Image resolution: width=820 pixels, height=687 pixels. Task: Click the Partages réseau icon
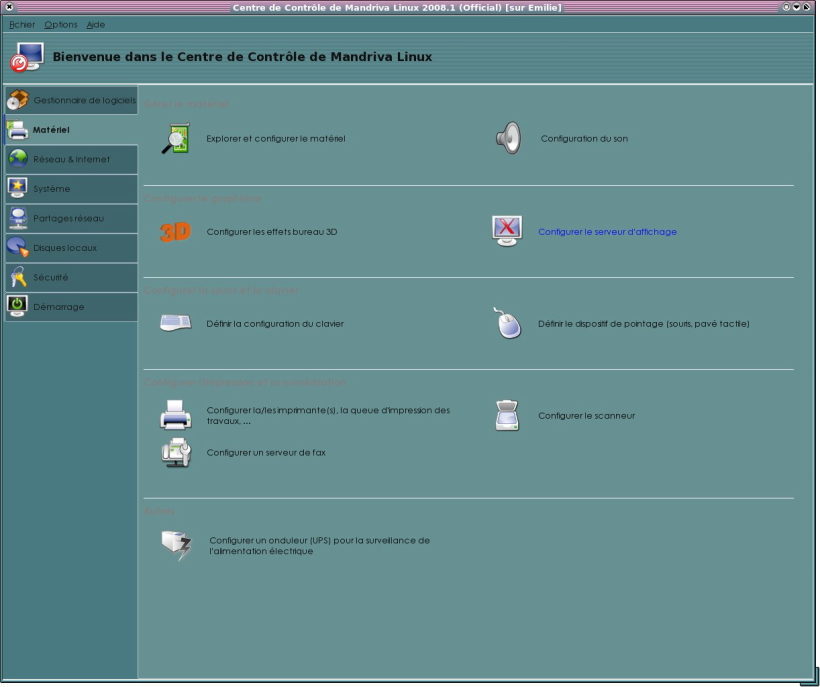18,218
